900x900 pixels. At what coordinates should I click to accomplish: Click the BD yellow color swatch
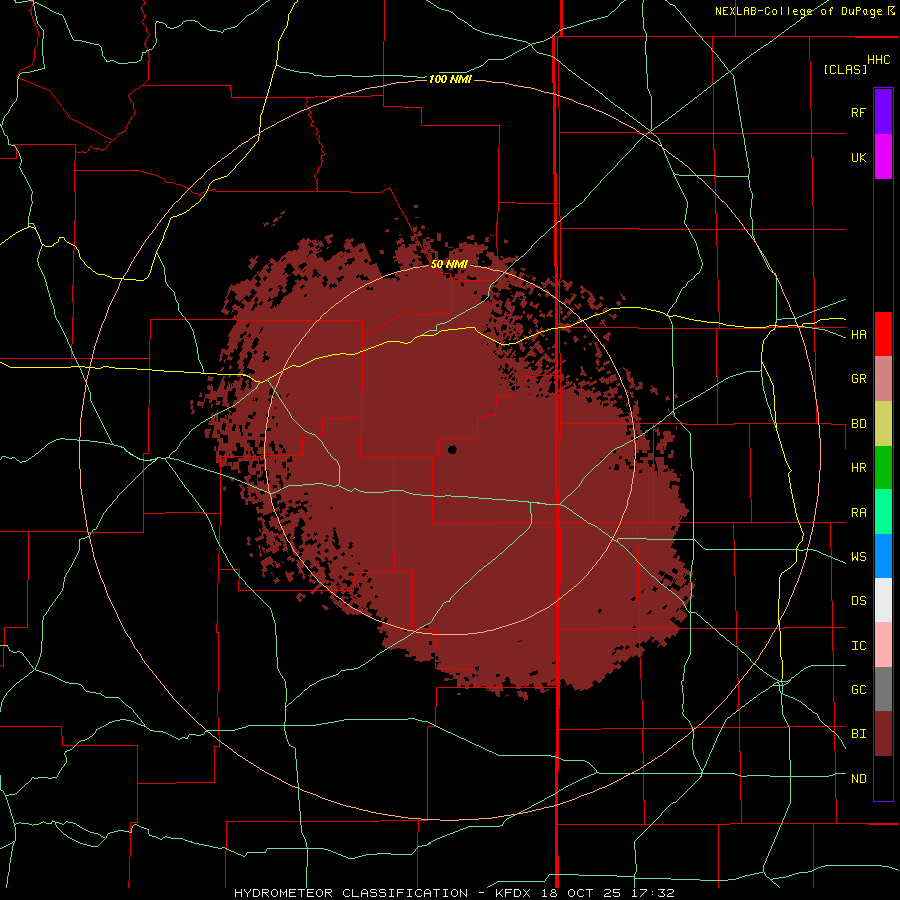(x=883, y=424)
